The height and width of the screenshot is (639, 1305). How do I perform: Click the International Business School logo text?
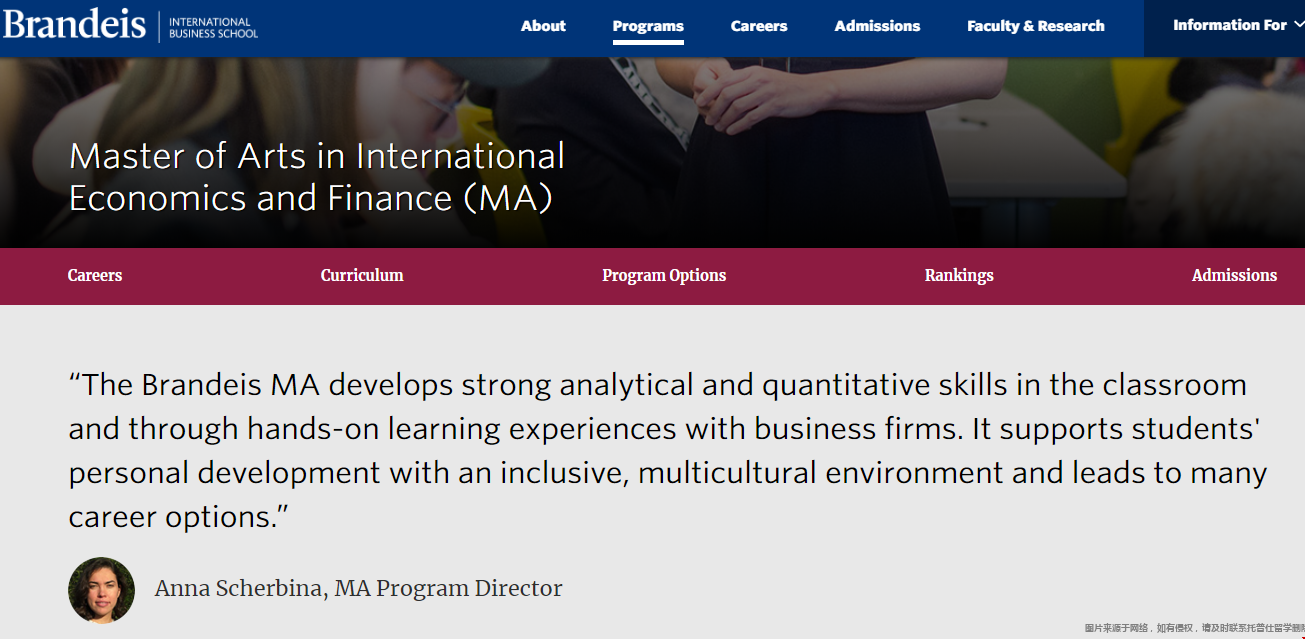pyautogui.click(x=213, y=27)
